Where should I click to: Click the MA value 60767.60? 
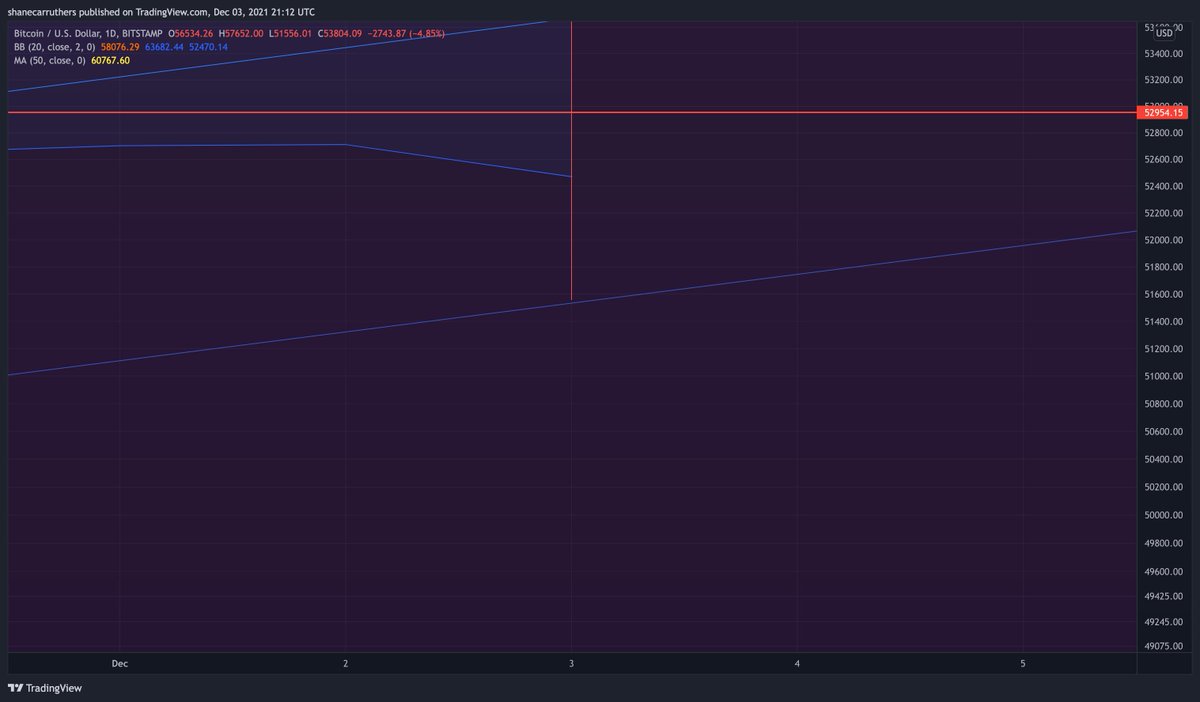(111, 60)
